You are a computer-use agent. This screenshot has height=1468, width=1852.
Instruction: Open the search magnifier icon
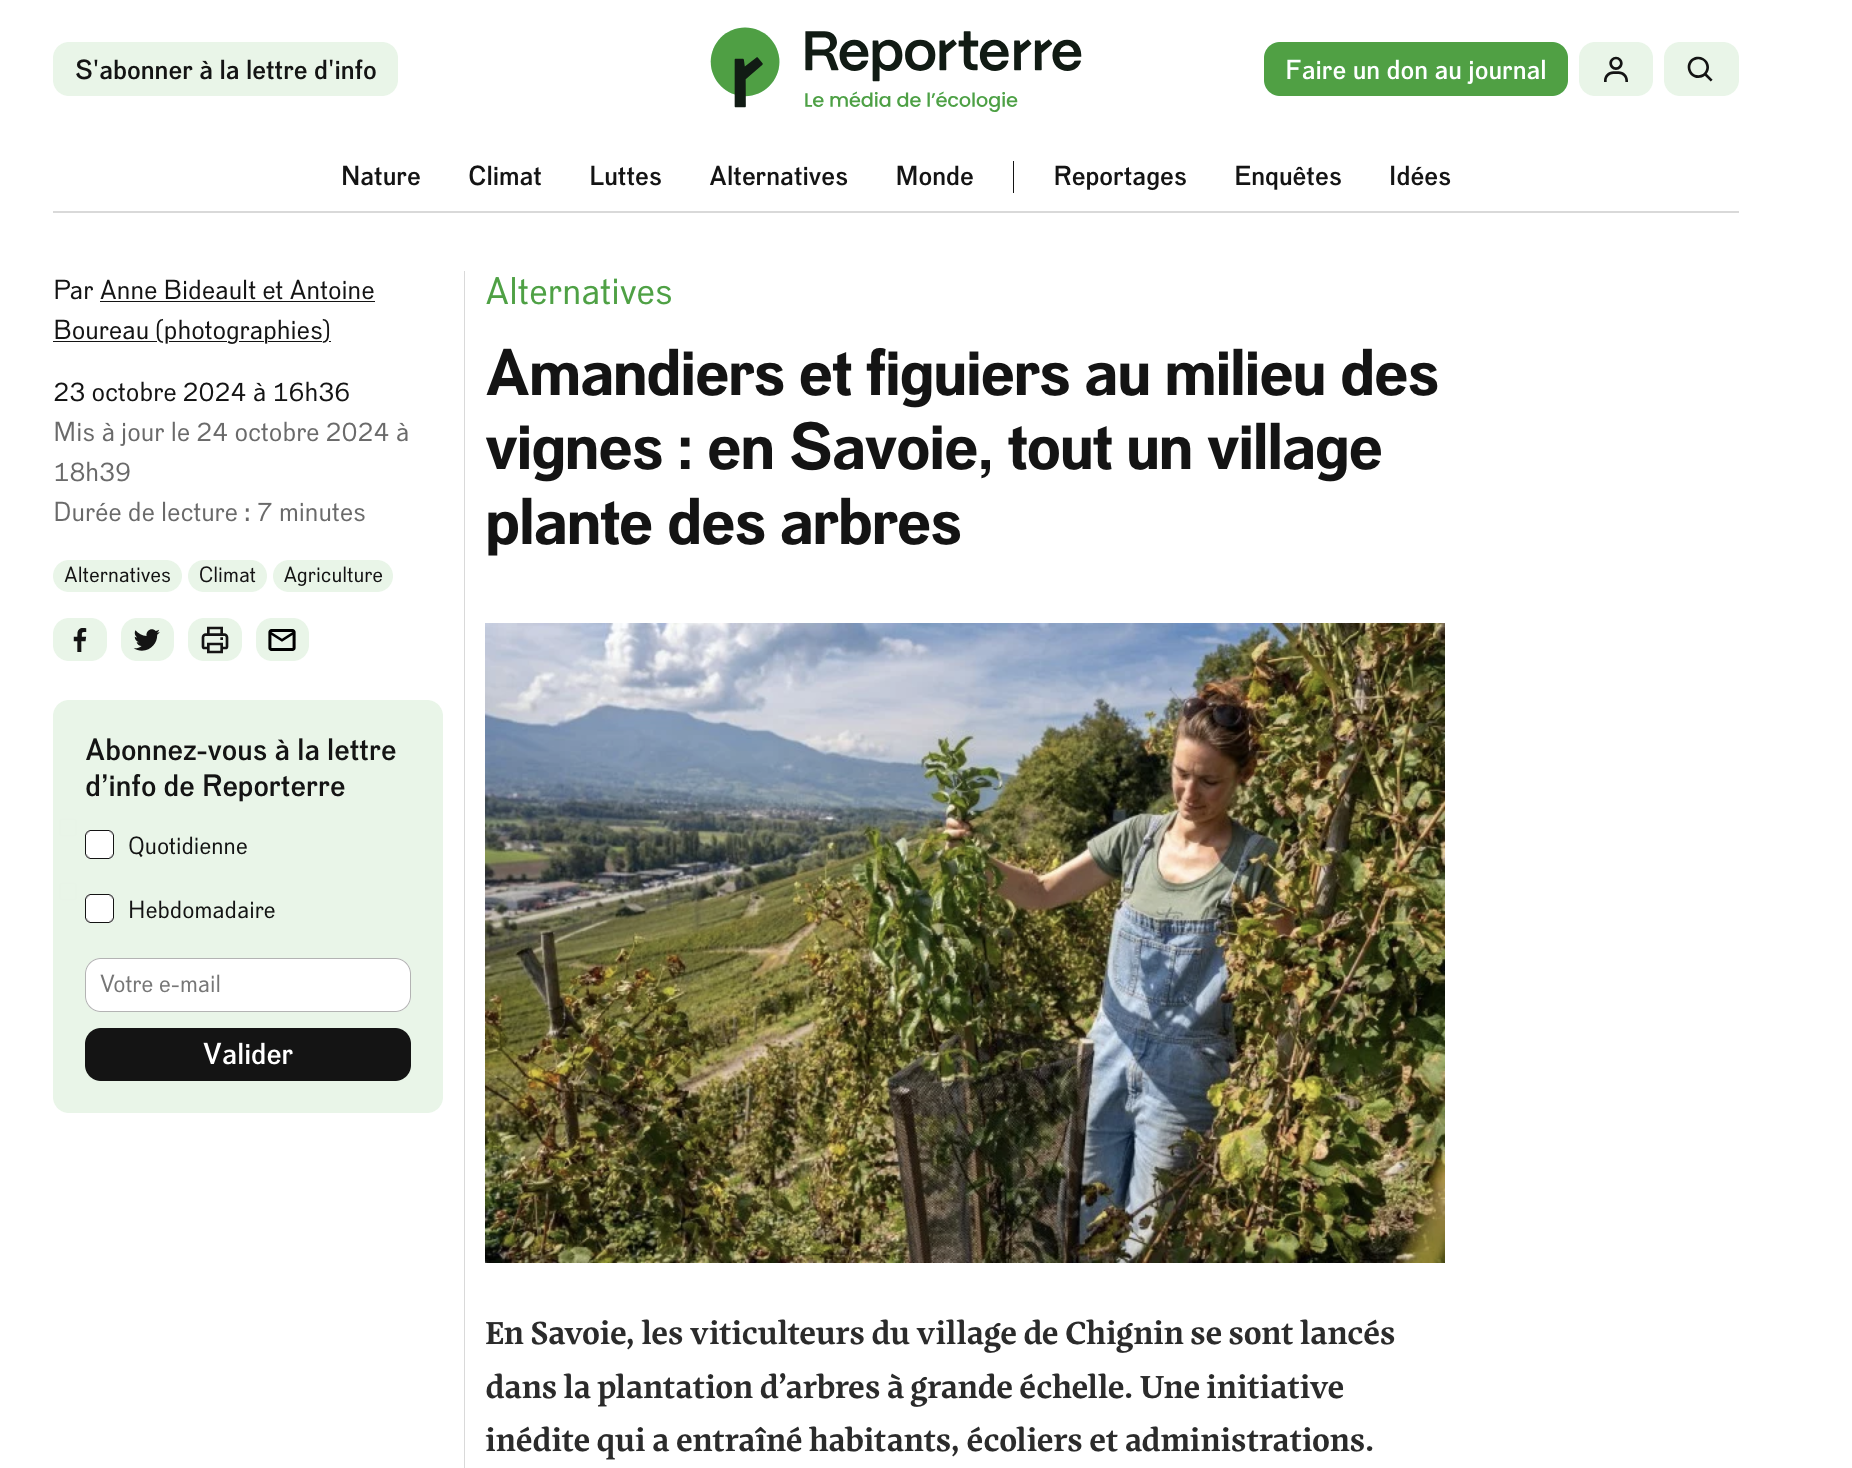(x=1701, y=69)
